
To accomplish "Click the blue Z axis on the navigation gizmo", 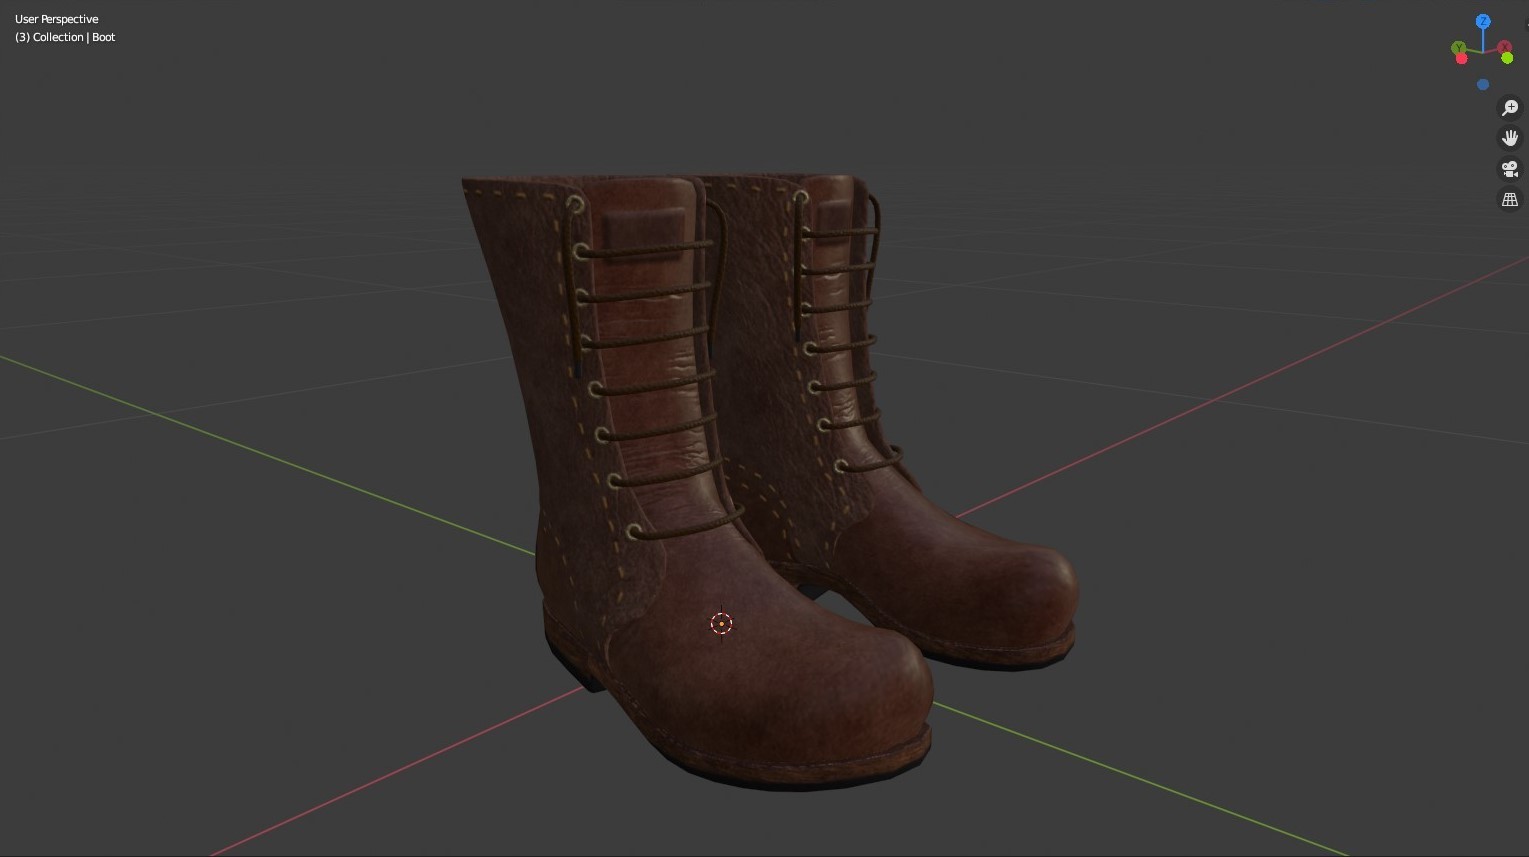I will click(x=1483, y=21).
